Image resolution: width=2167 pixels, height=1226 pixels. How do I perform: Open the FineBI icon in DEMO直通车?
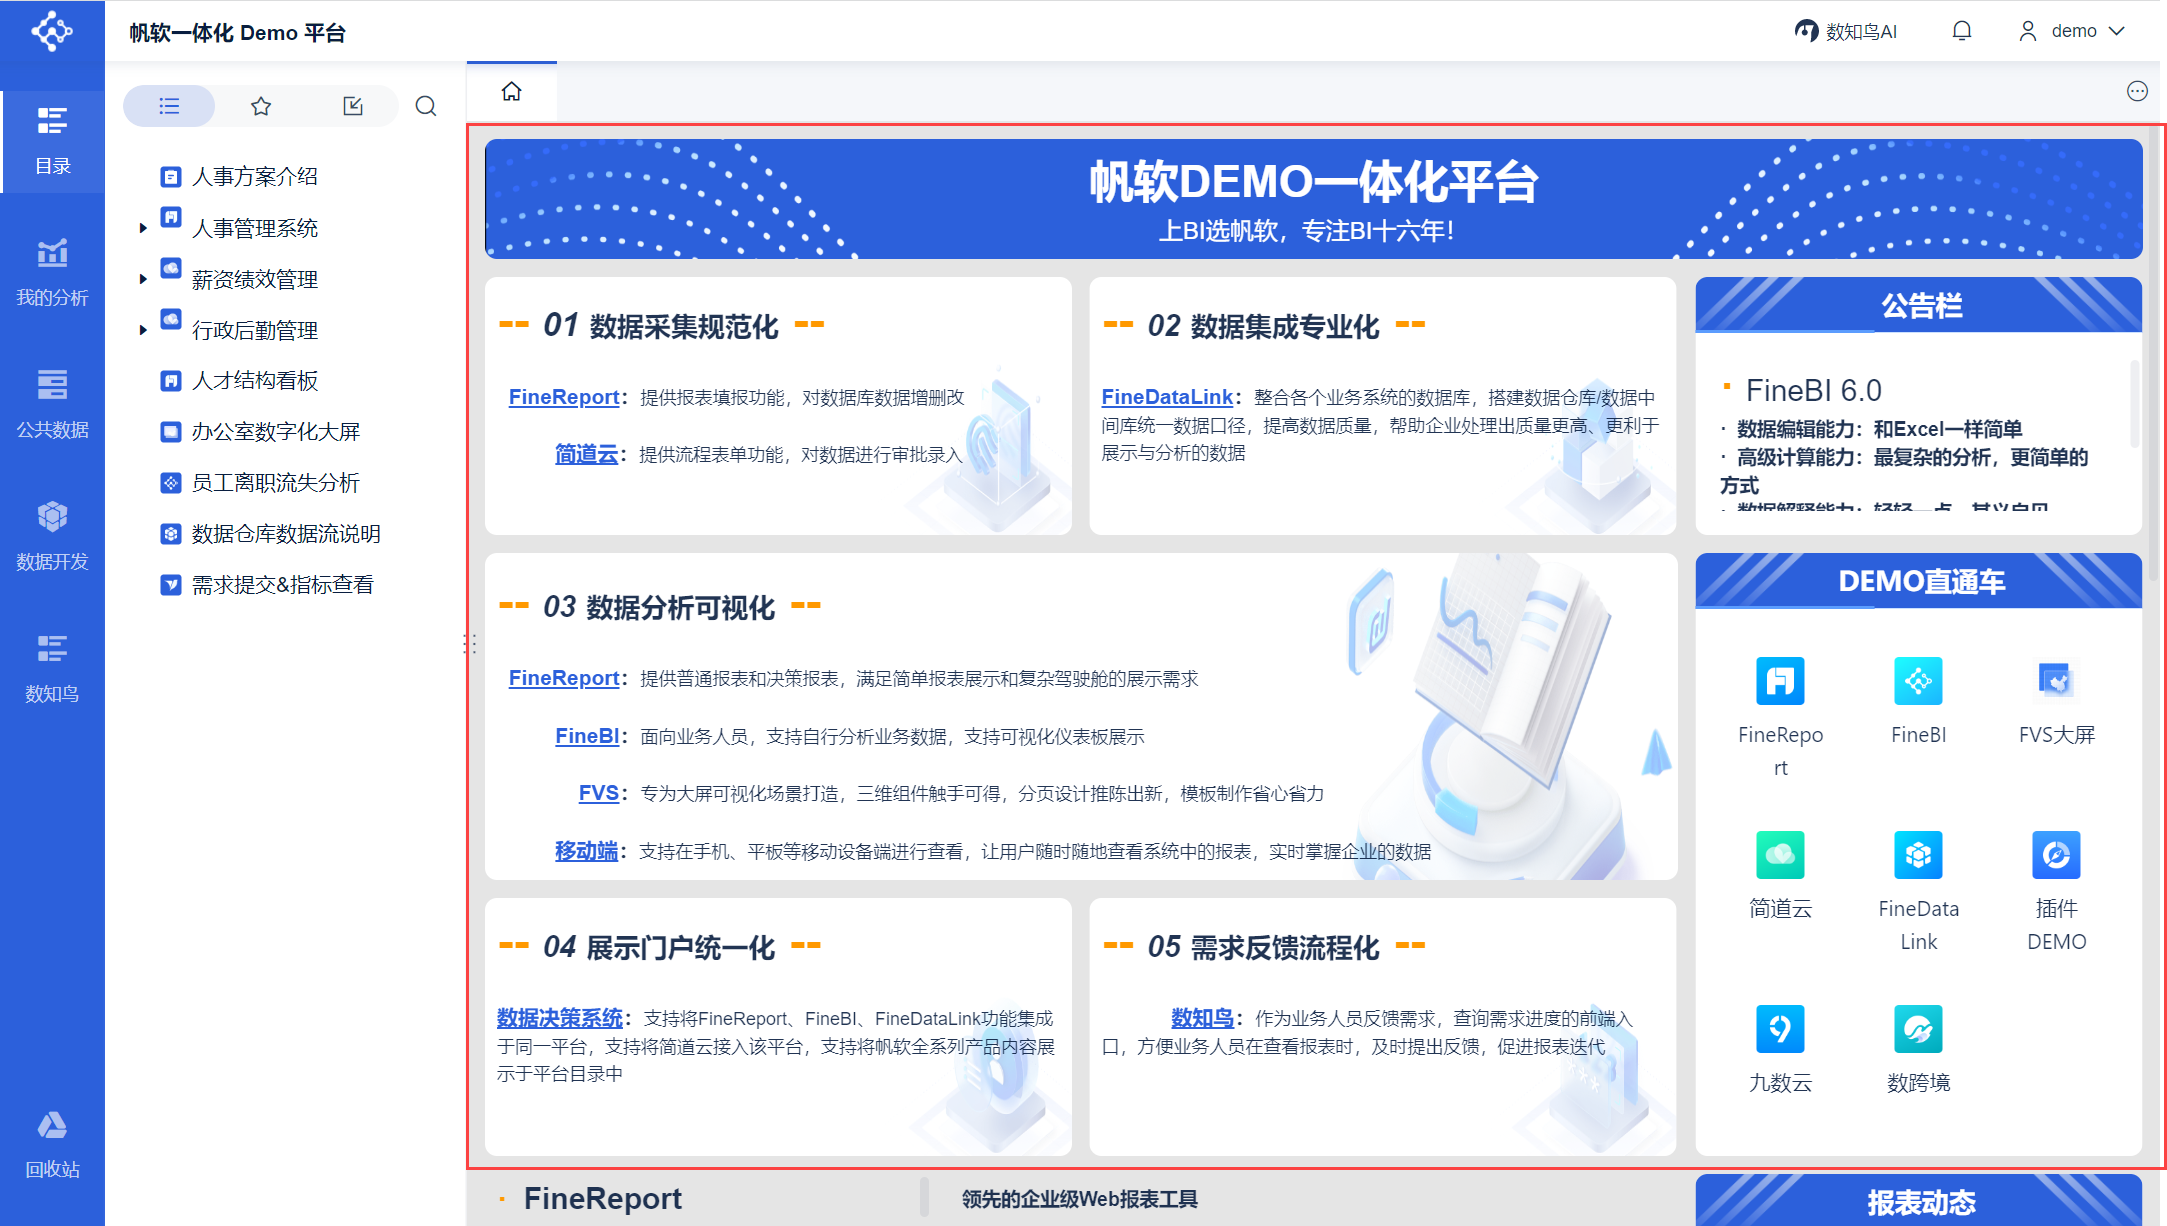tap(1917, 681)
